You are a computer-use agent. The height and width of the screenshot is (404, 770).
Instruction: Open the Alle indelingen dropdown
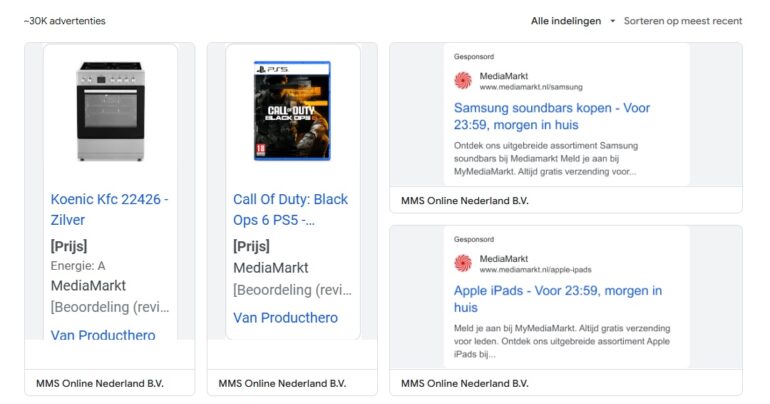[573, 21]
